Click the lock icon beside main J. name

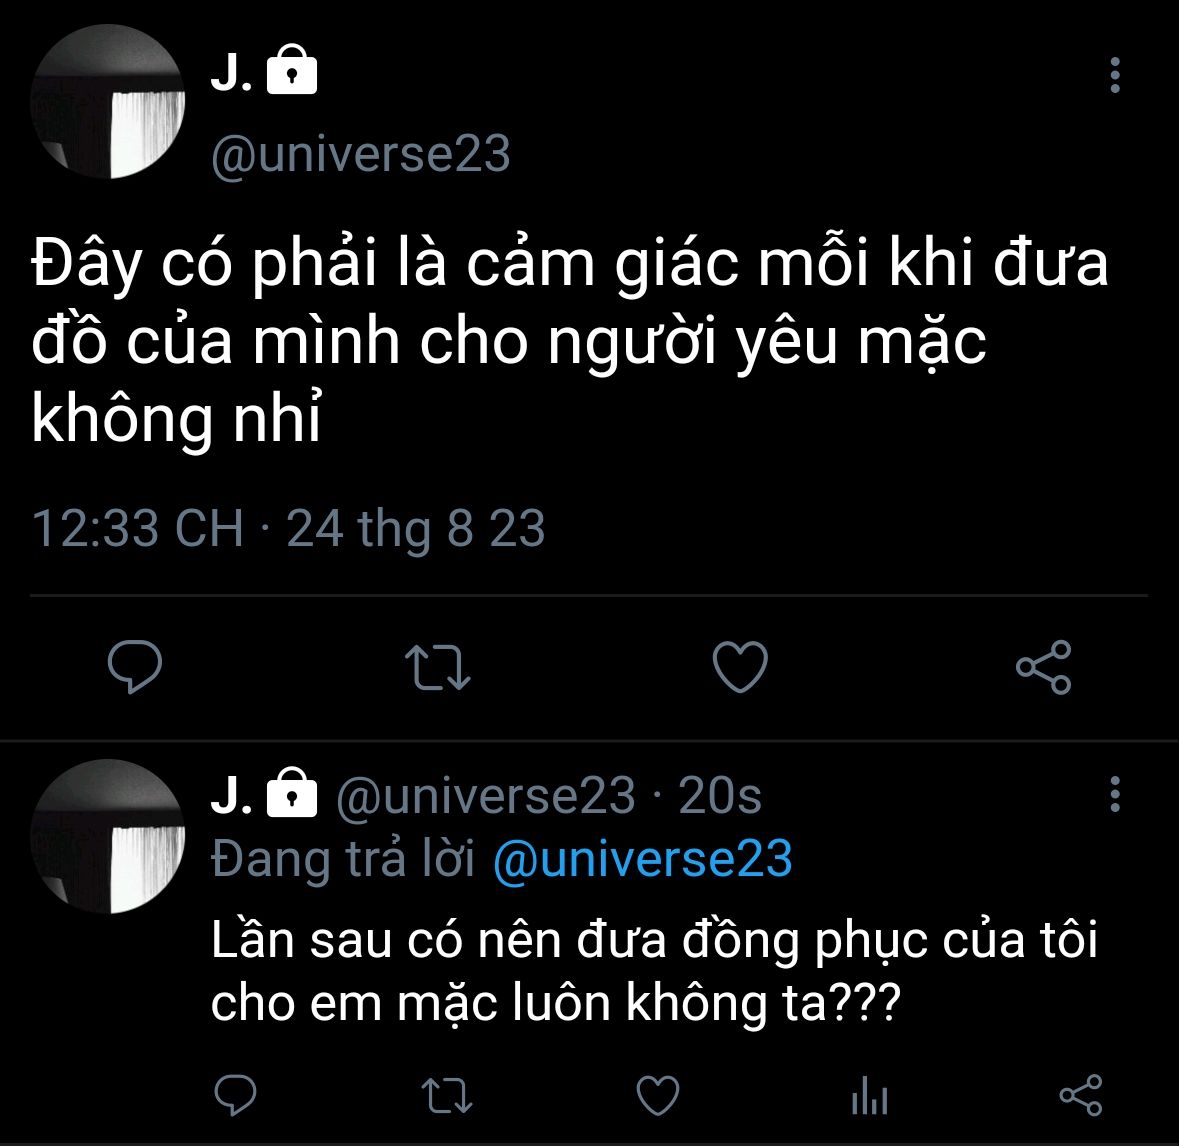click(292, 69)
